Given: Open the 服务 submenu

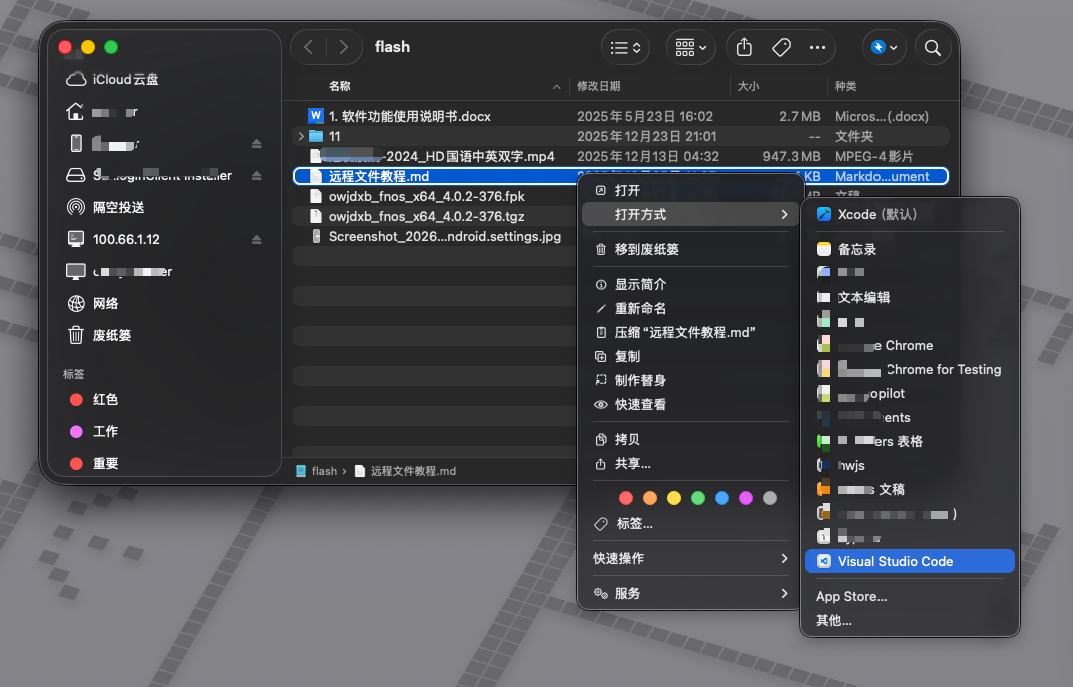Looking at the screenshot, I should 648,593.
